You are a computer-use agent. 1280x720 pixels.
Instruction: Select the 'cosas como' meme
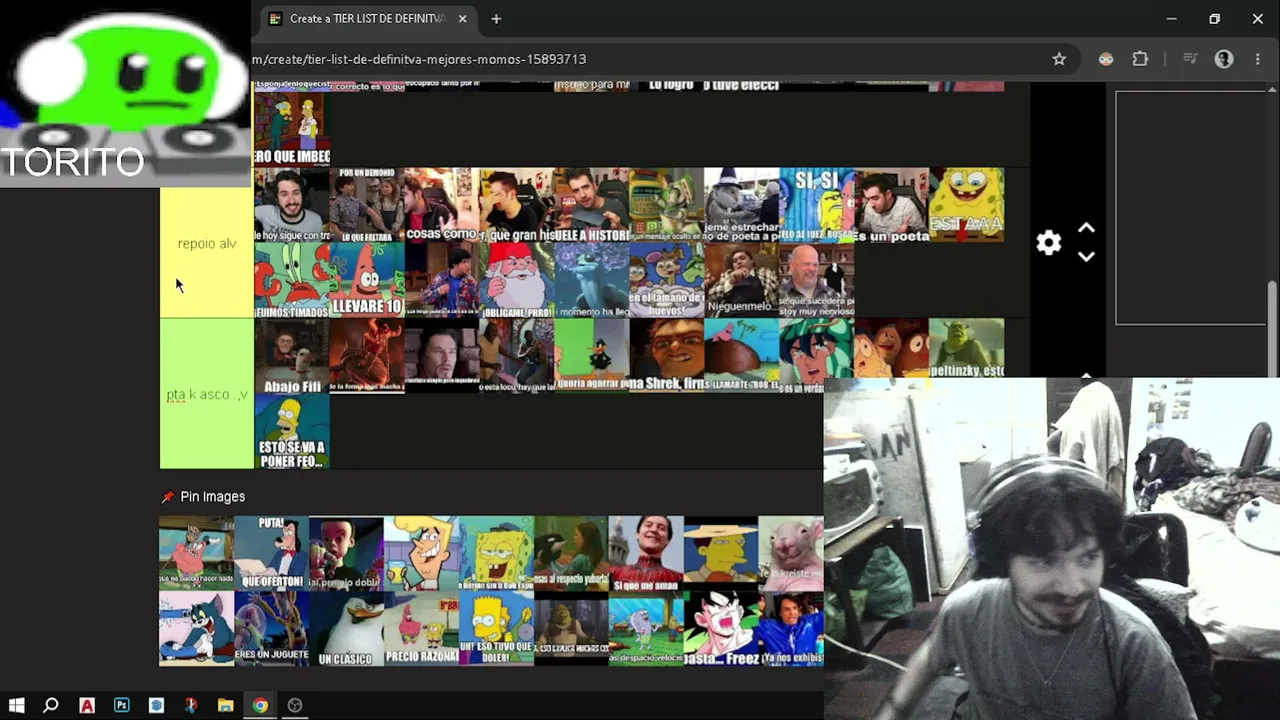pyautogui.click(x=442, y=205)
